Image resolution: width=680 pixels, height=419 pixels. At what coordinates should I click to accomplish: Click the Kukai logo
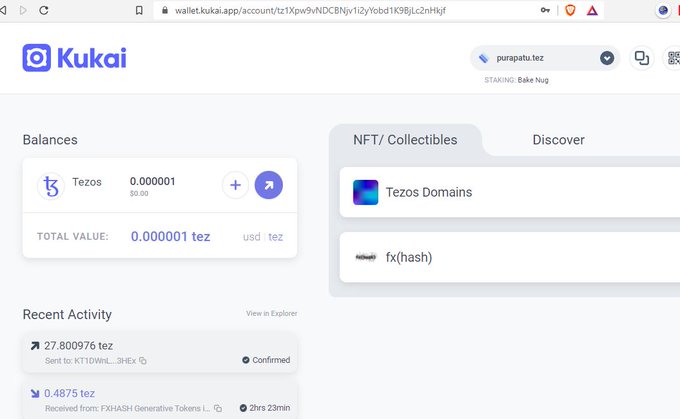click(74, 58)
